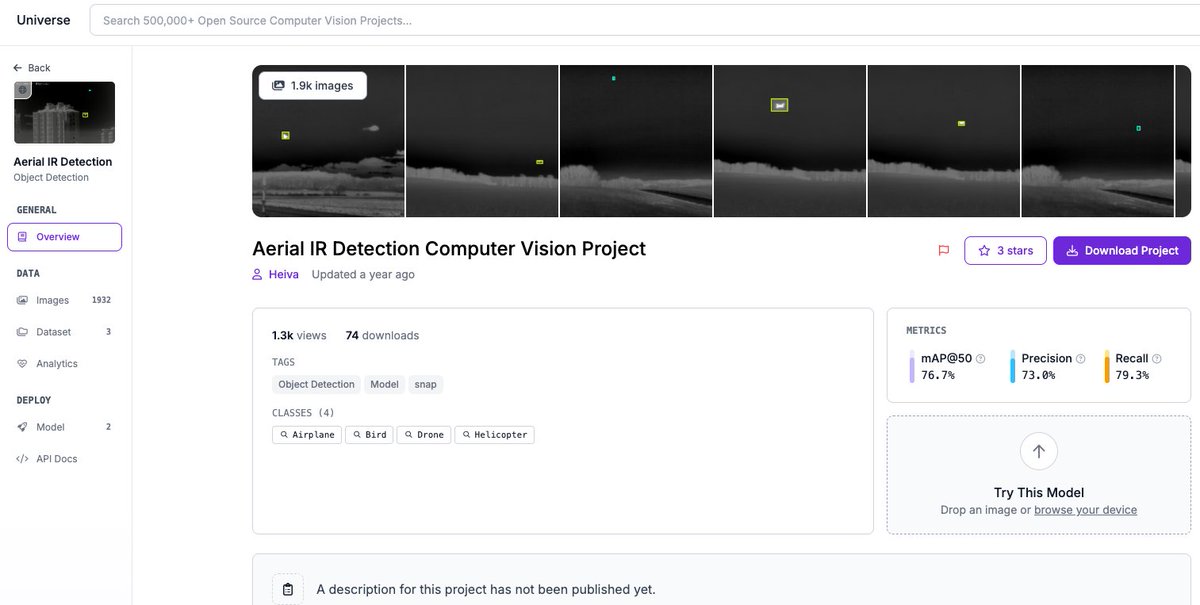Open sixth IR thumbnail in strip
Image resolution: width=1200 pixels, height=605 pixels.
[1098, 141]
